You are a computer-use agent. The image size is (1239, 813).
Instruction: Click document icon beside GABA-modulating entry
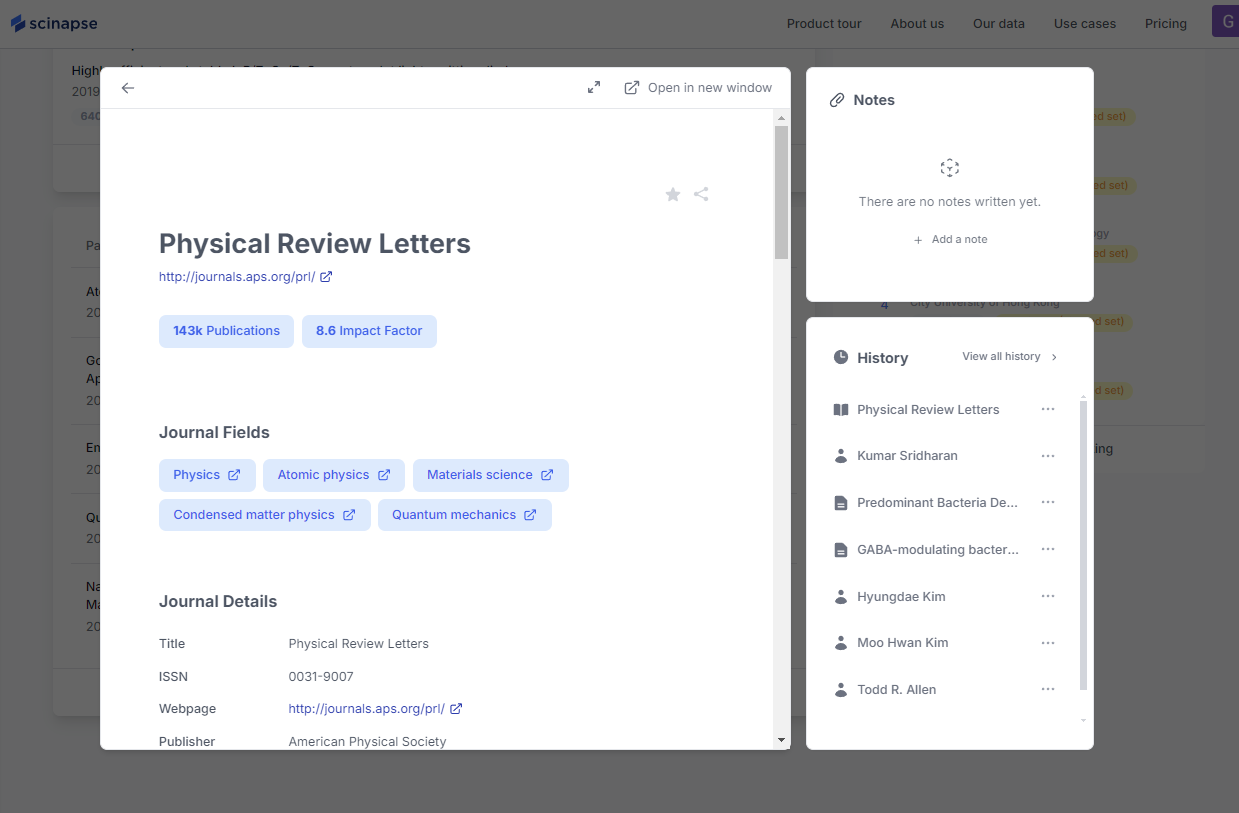tap(841, 550)
